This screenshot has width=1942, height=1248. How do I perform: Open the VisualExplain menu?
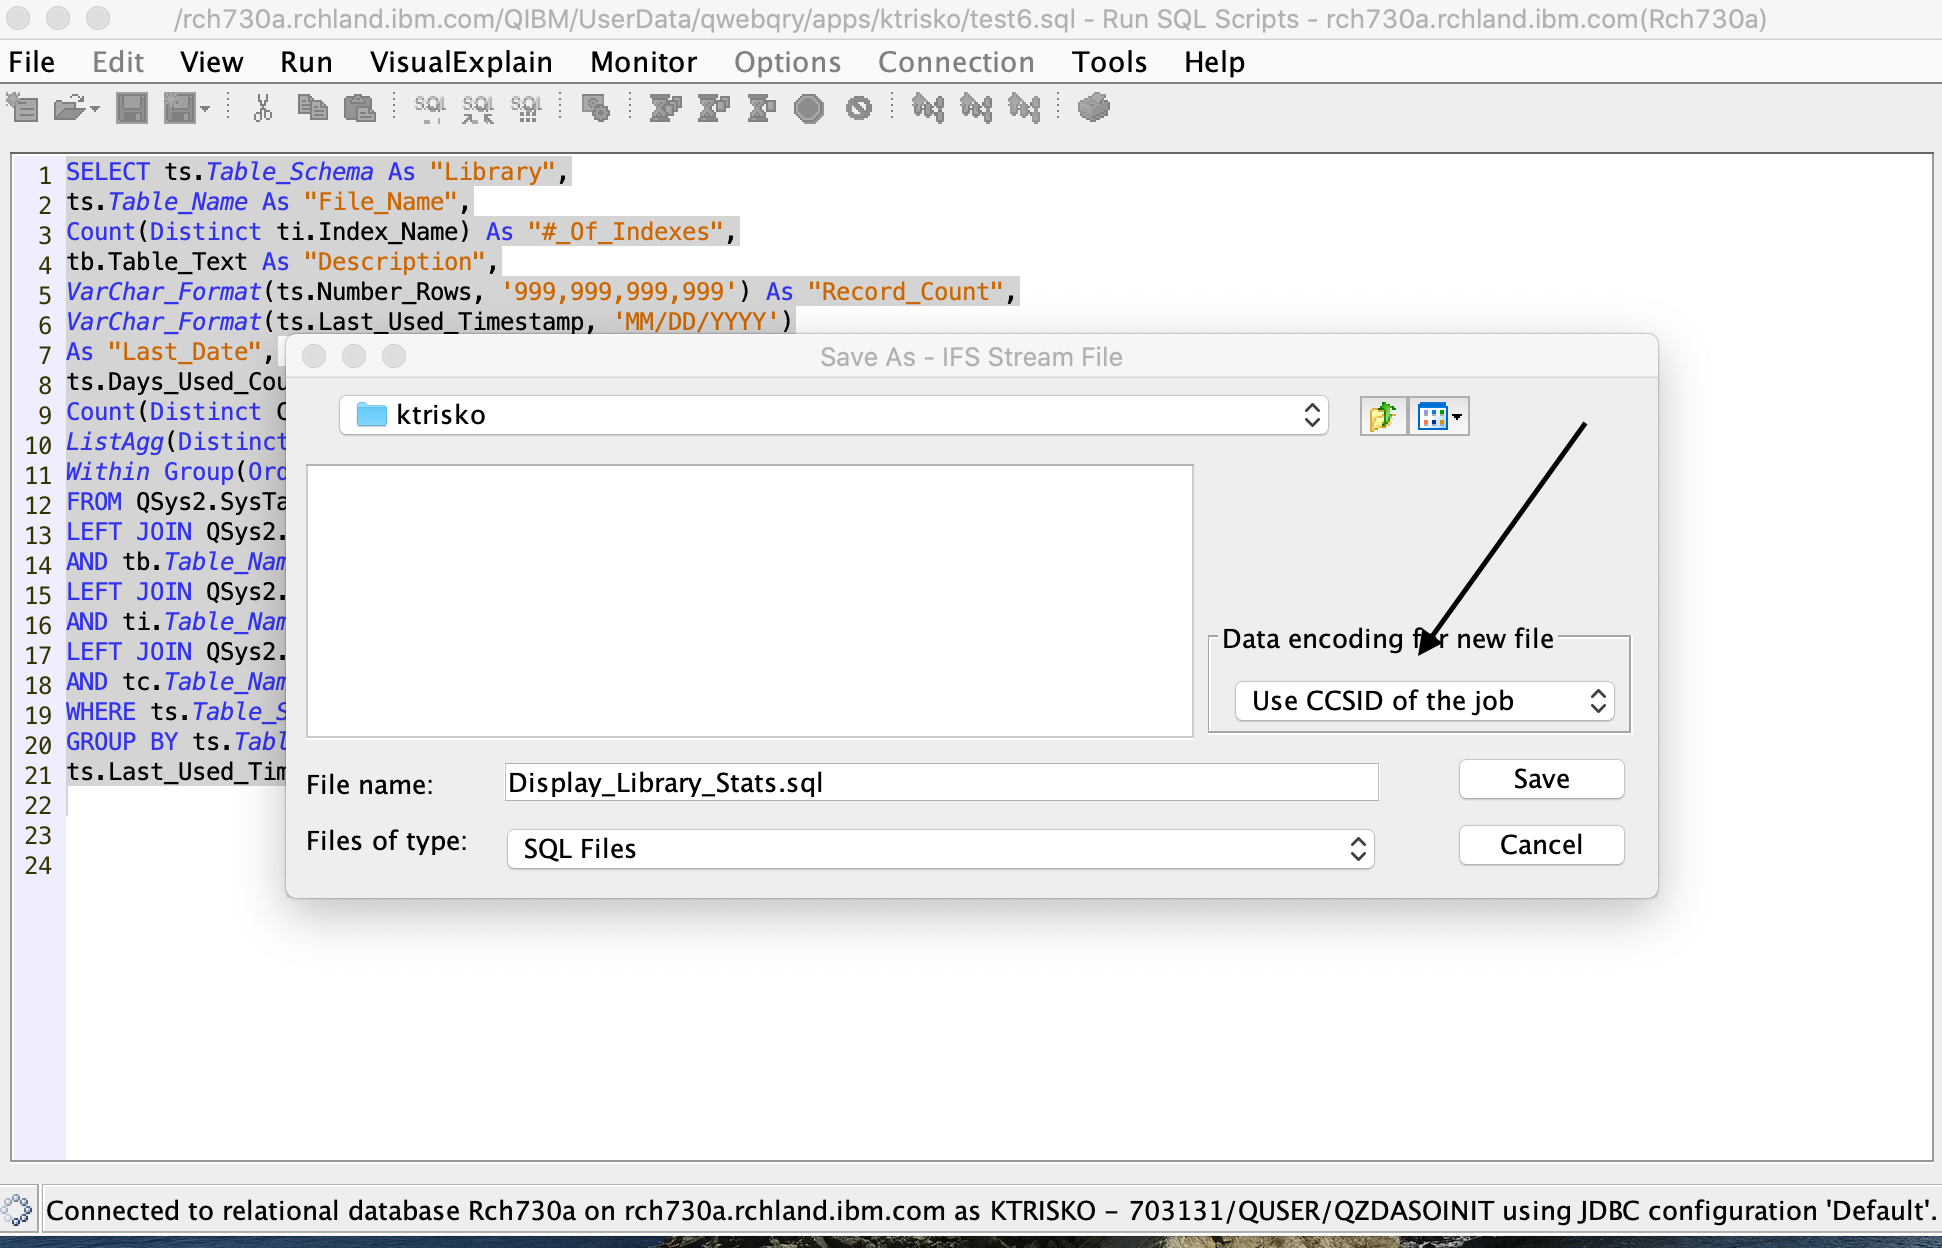click(461, 62)
